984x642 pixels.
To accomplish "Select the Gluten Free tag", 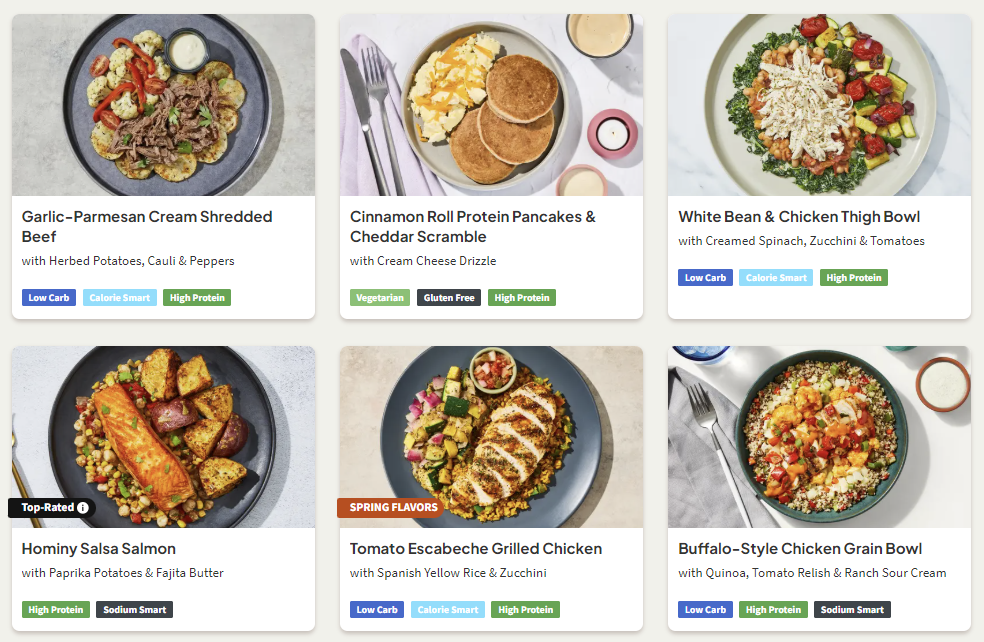I will point(449,298).
